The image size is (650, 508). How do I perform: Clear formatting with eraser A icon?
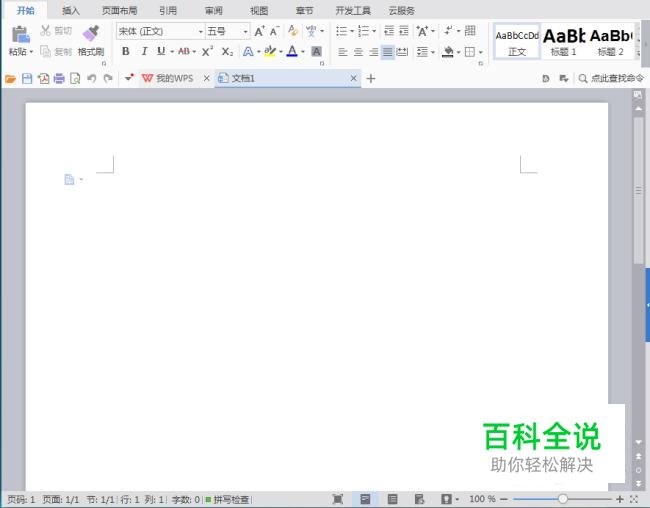coord(293,30)
